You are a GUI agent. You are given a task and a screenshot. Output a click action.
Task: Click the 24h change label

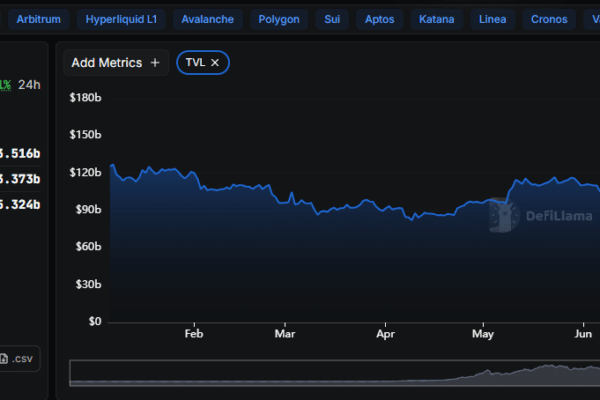click(x=32, y=85)
